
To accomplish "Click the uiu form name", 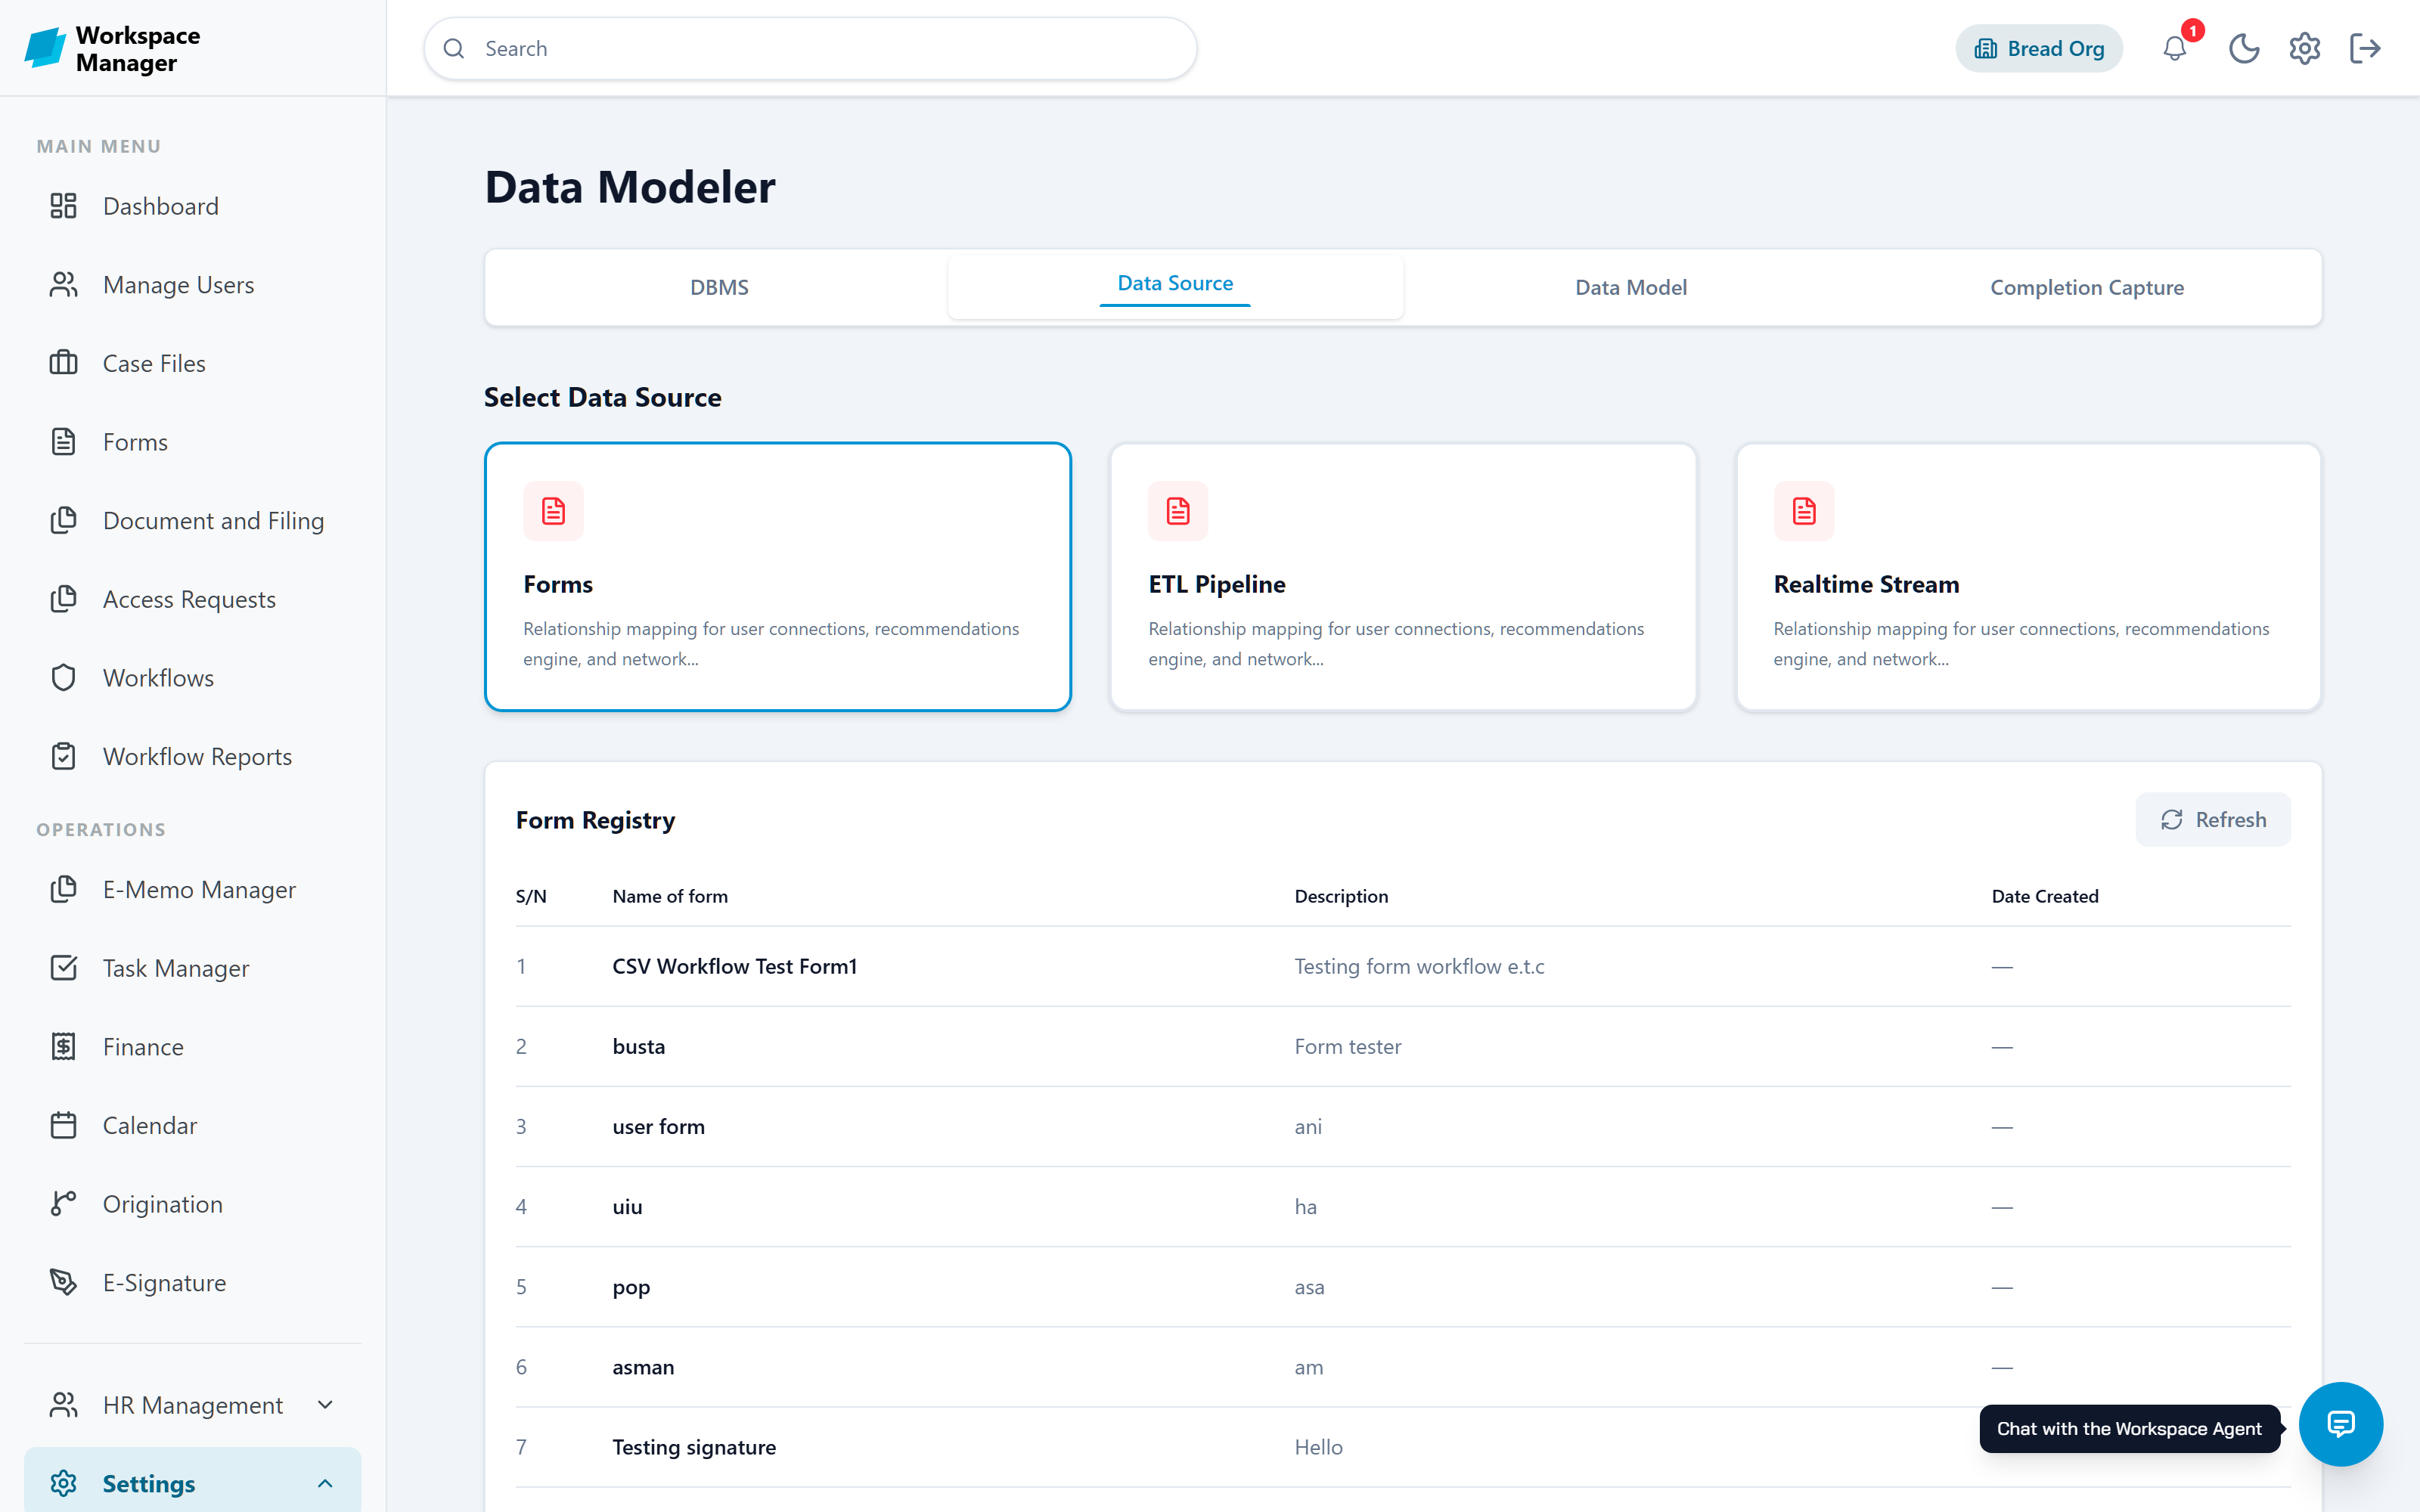I will coord(627,1206).
